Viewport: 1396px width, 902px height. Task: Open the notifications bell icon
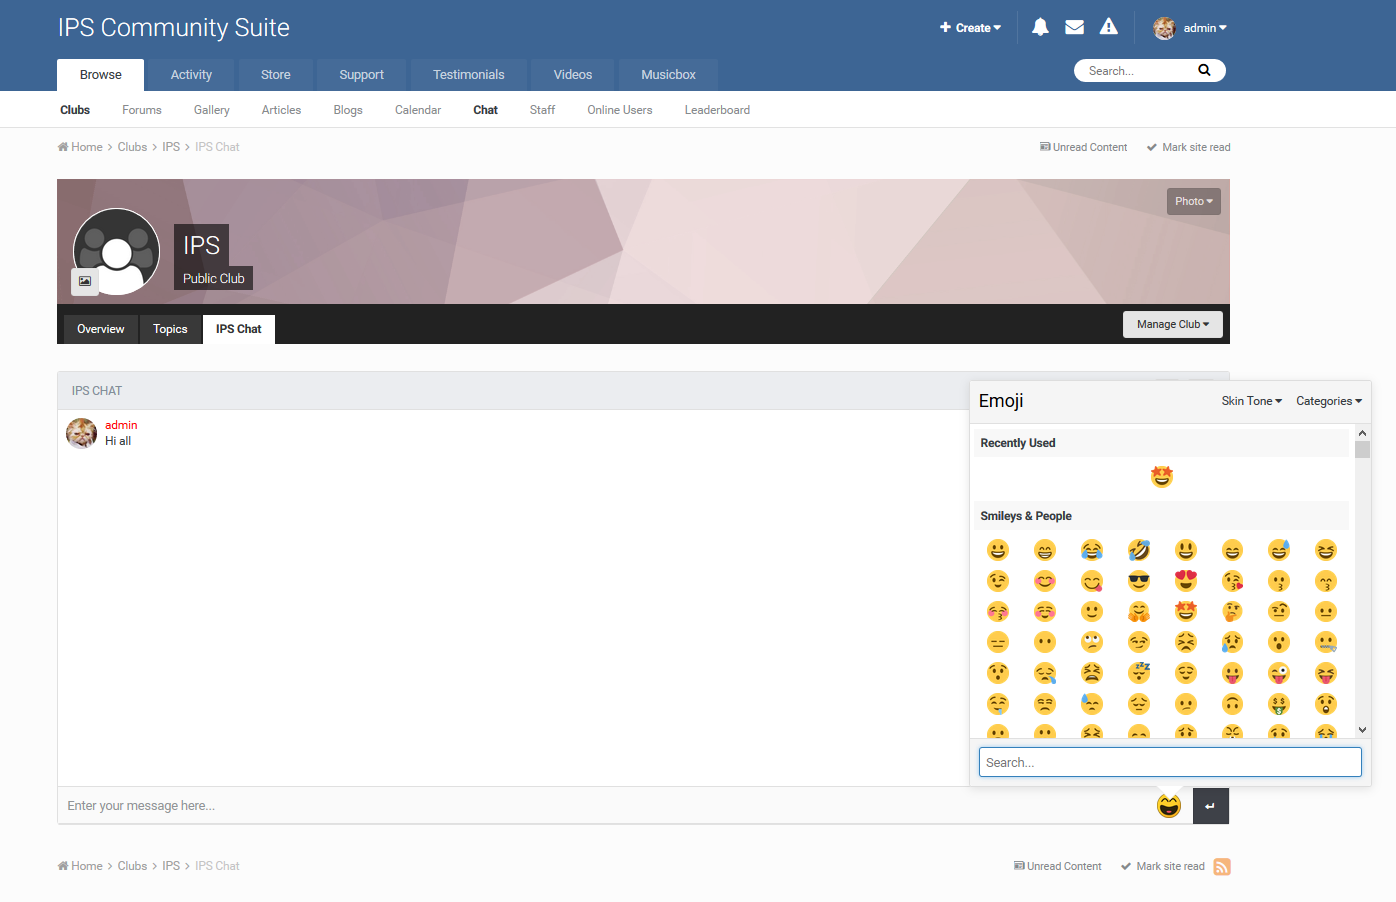(1040, 27)
